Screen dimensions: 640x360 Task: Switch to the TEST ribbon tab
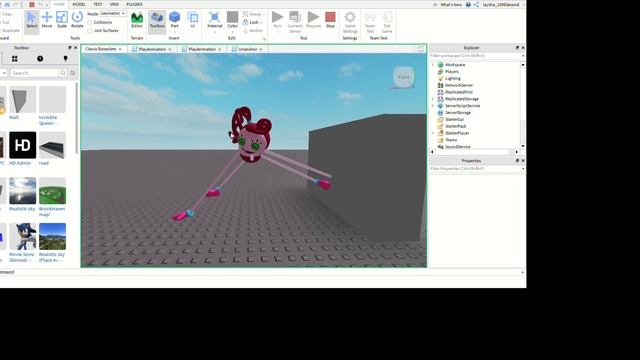coord(98,4)
